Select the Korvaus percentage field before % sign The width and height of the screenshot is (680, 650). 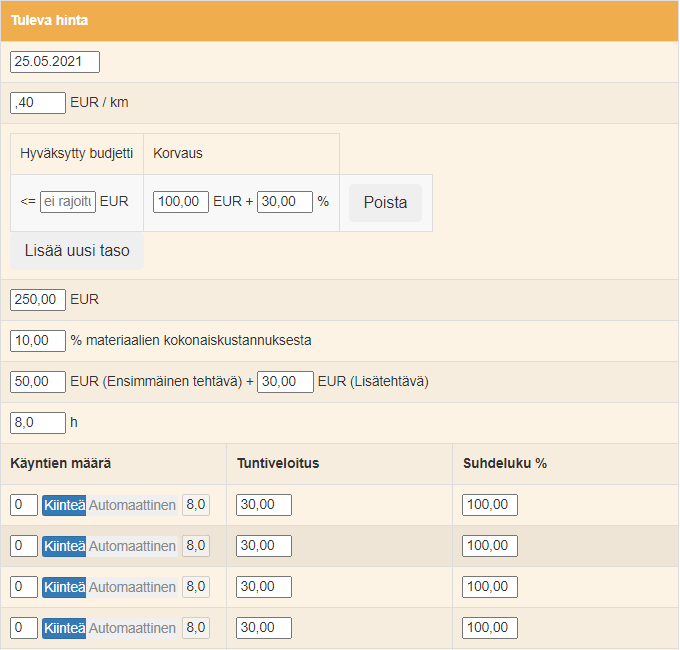point(285,202)
